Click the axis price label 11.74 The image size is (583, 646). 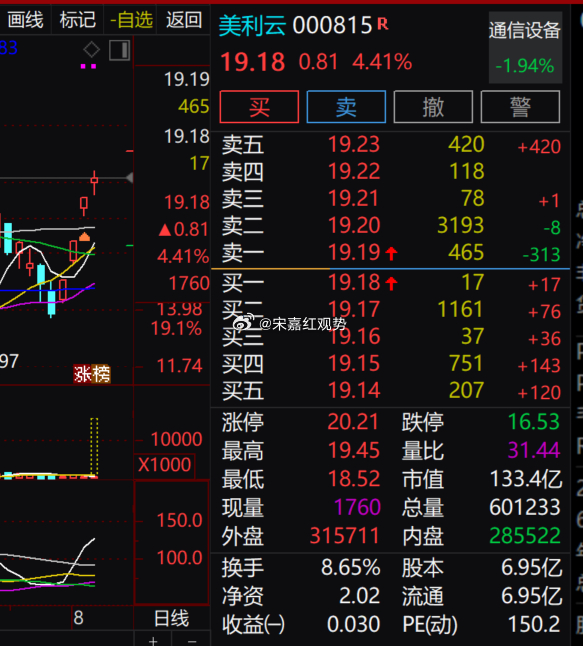(180, 366)
